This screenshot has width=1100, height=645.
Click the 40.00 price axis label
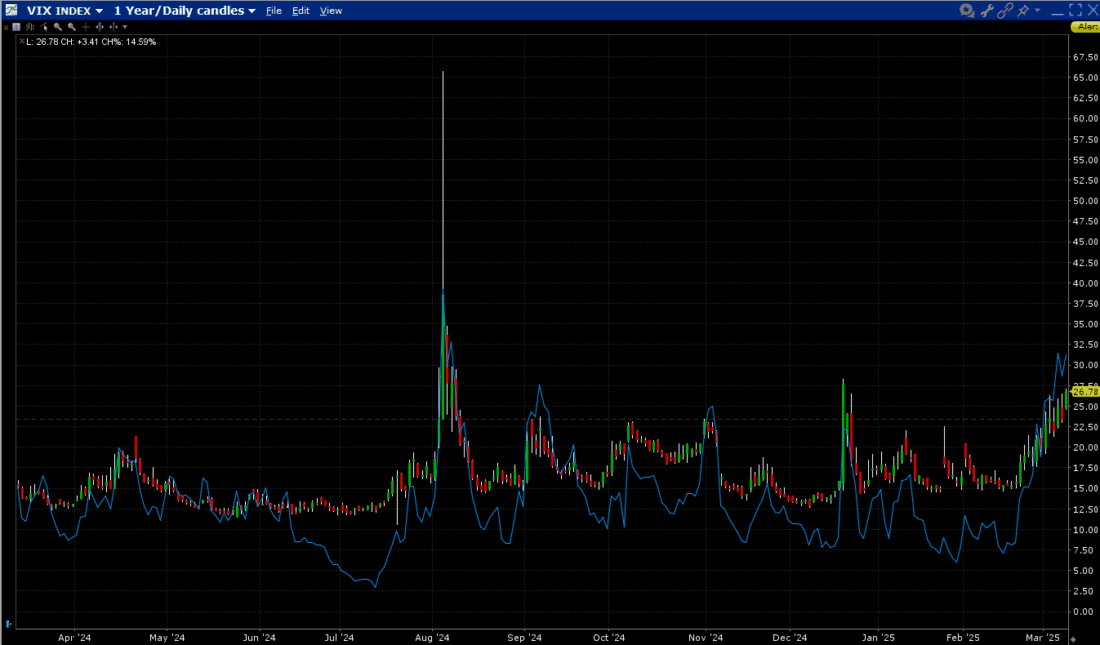(1085, 284)
